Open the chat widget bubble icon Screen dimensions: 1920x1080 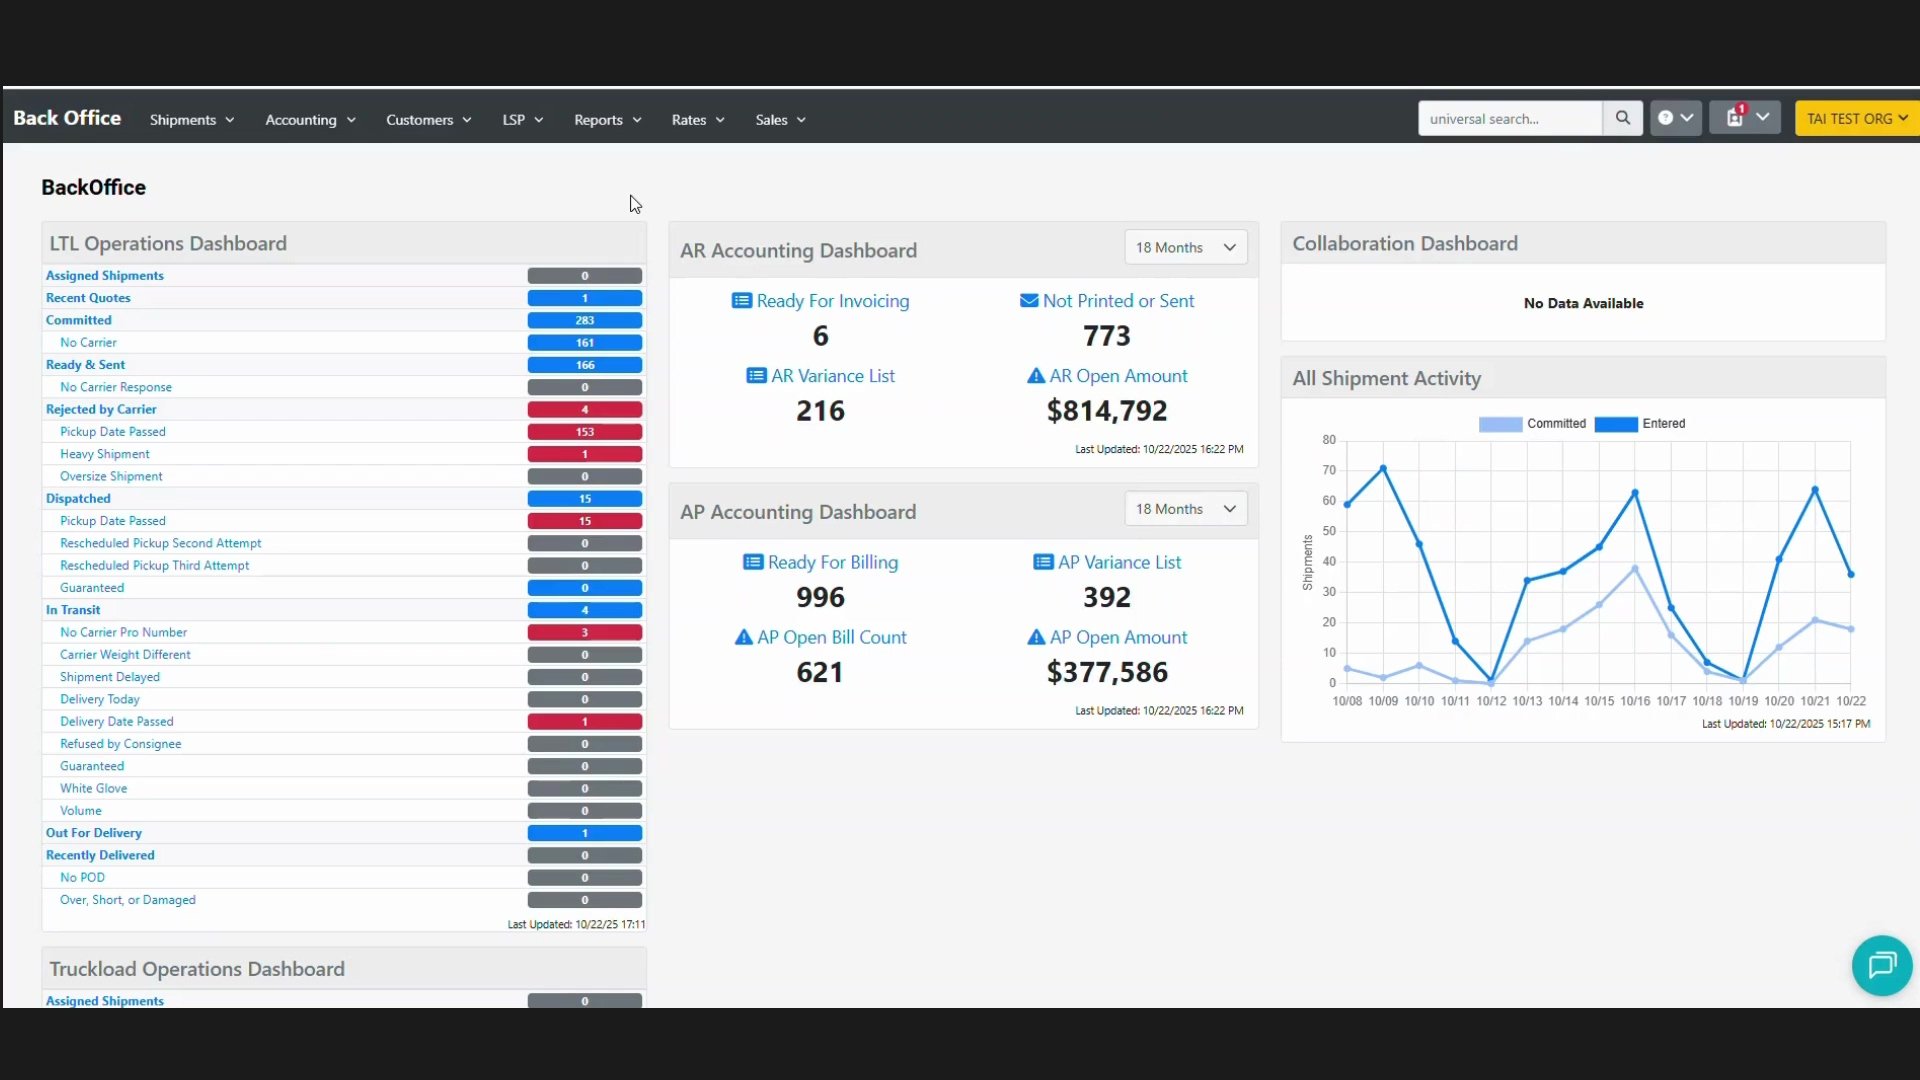pyautogui.click(x=1881, y=965)
